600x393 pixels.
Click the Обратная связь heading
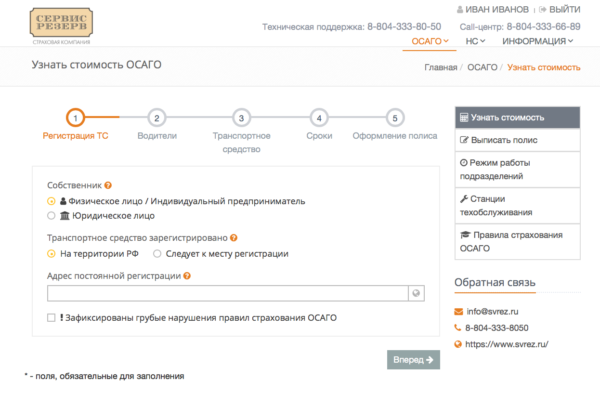pyautogui.click(x=495, y=282)
